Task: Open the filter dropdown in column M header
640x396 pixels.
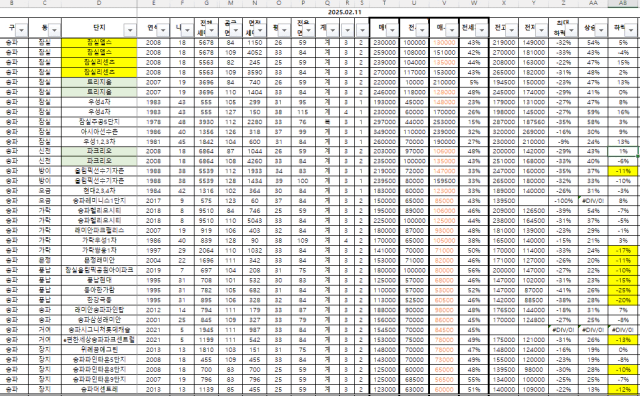Action: [236, 30]
